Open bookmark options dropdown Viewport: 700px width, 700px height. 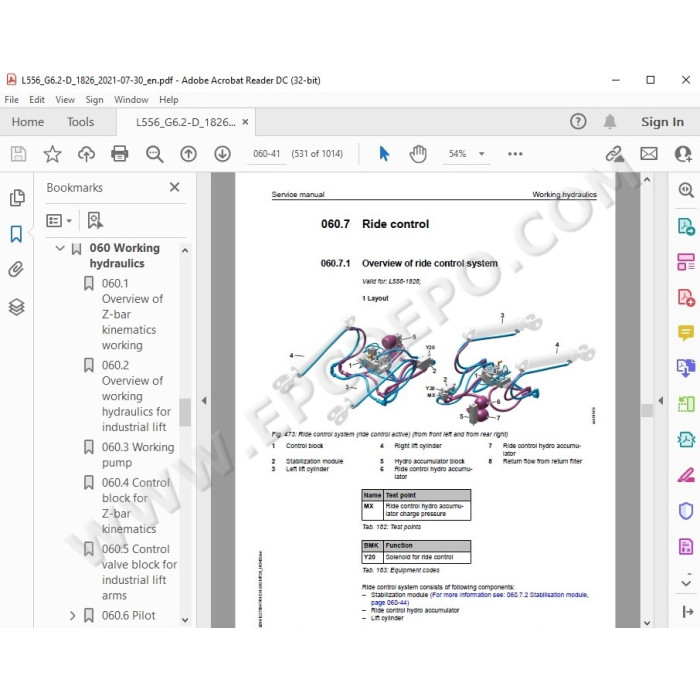tap(58, 221)
